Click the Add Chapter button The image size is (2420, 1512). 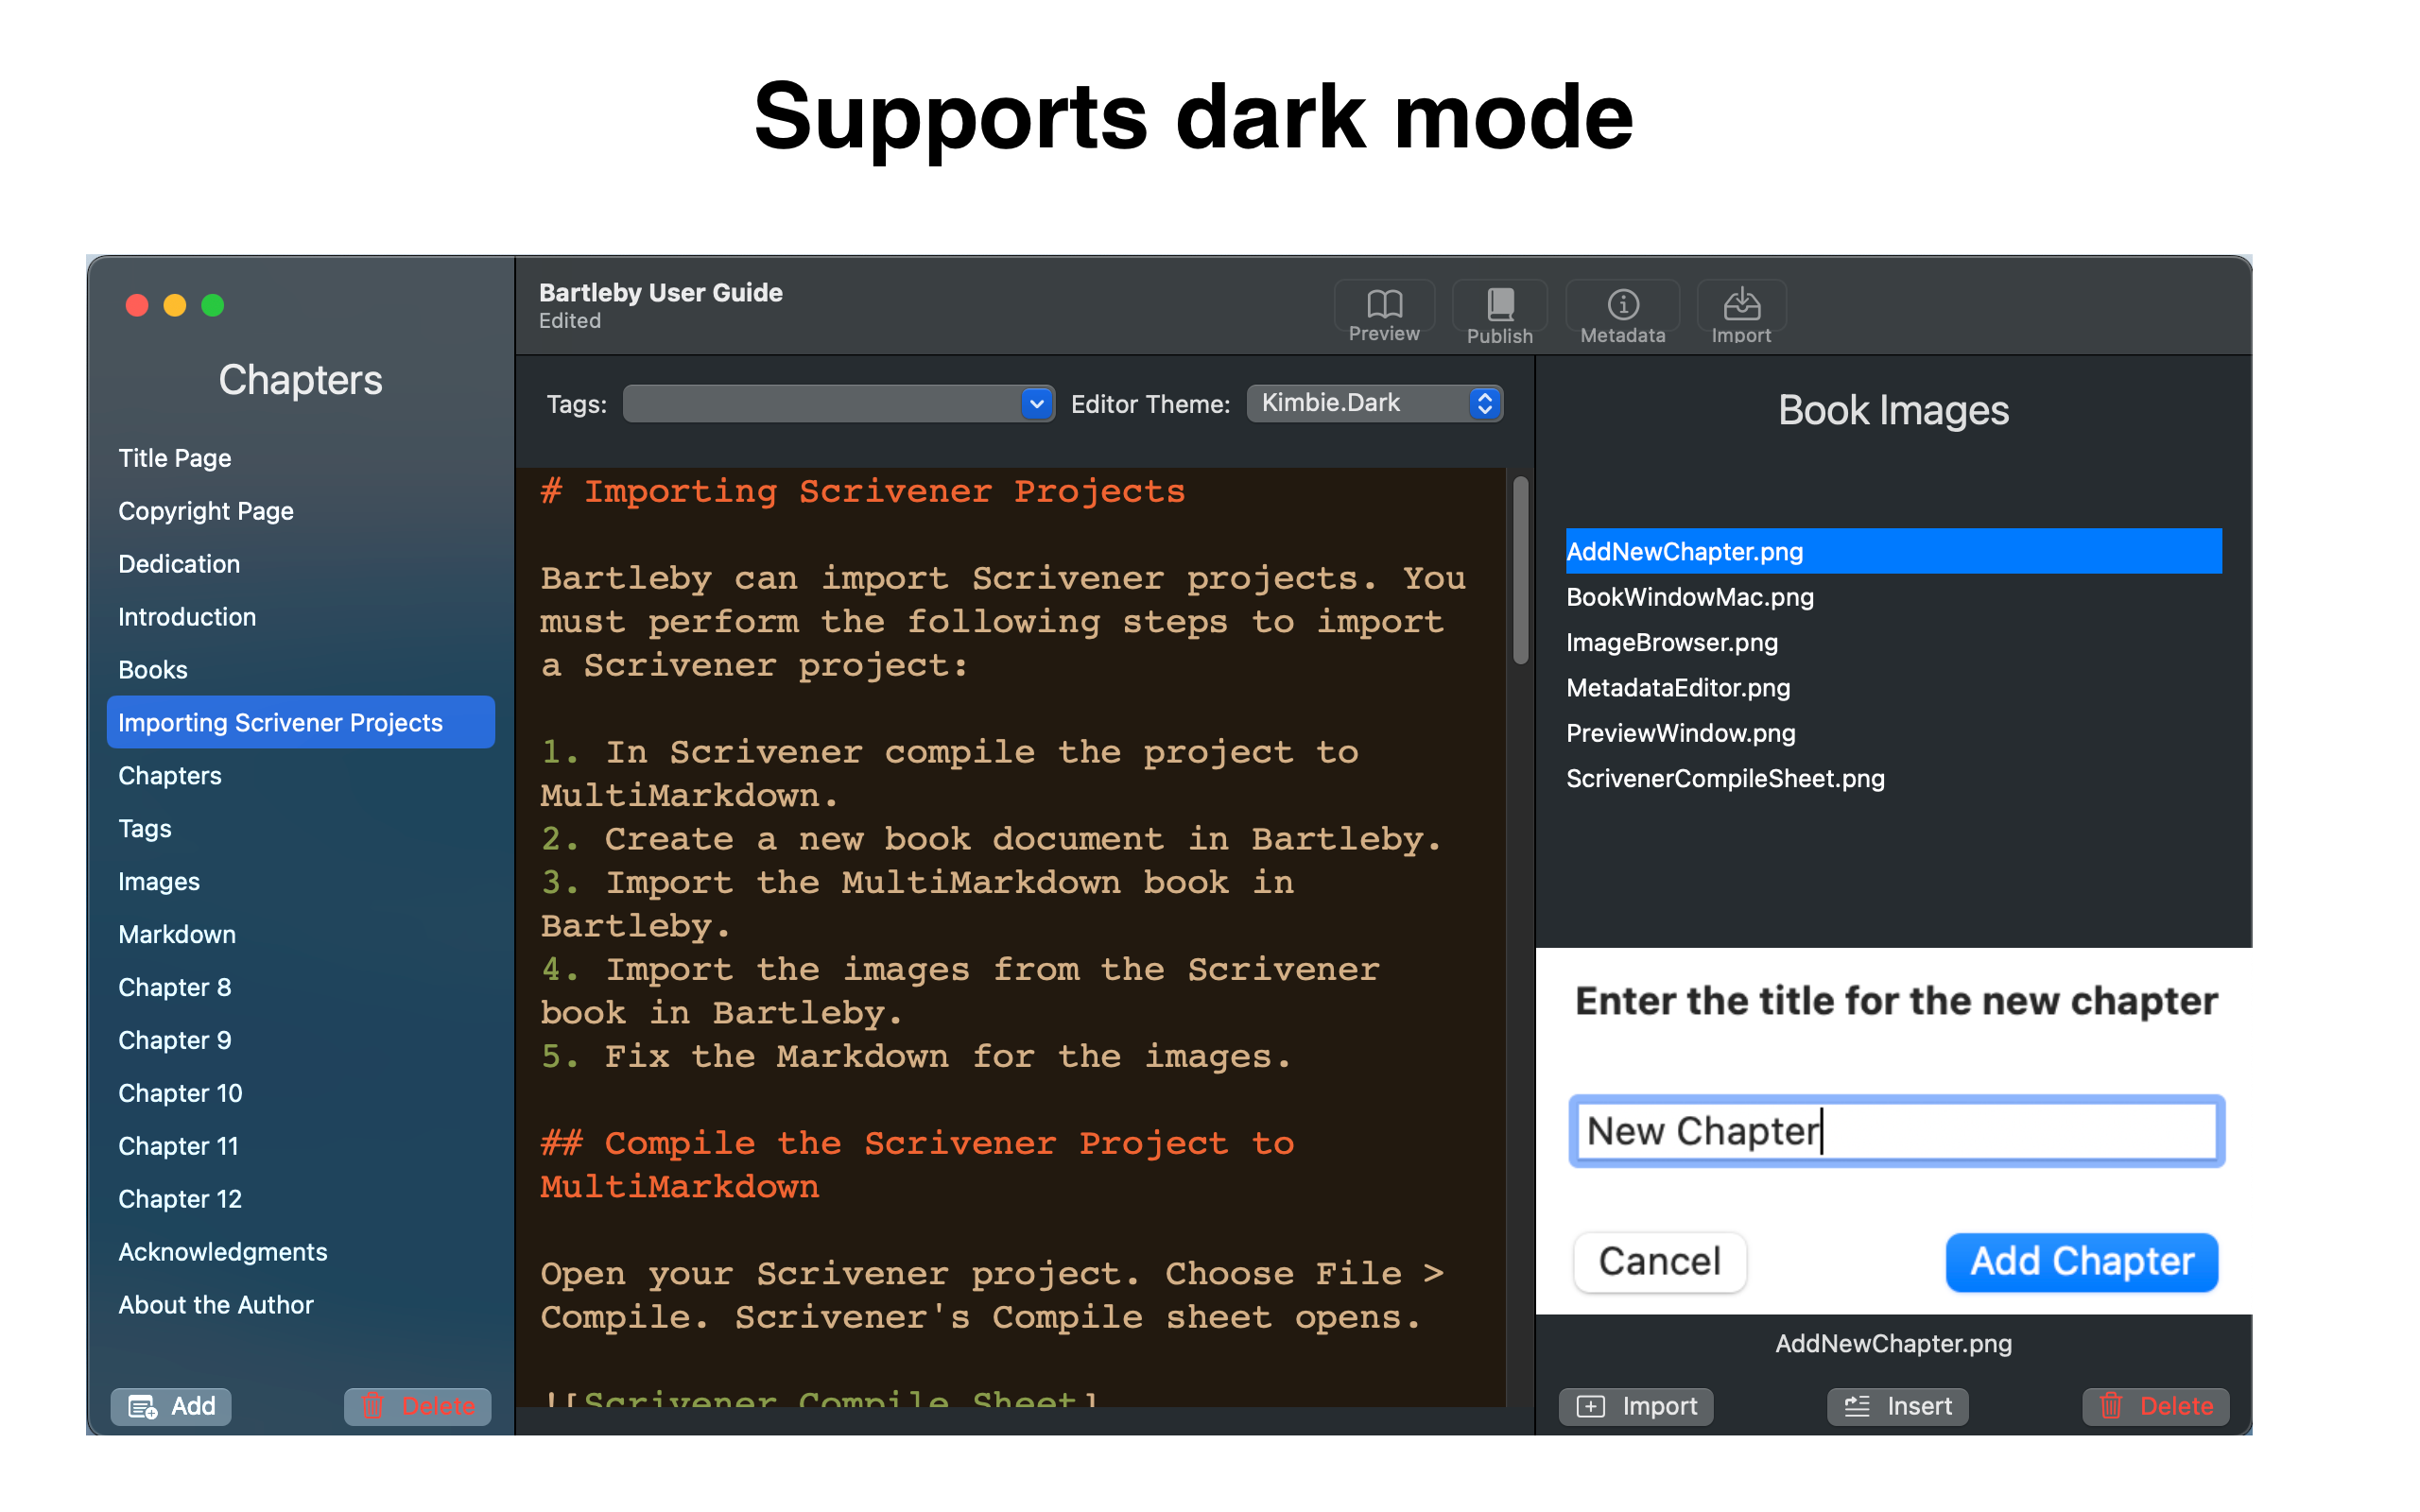coord(2081,1262)
